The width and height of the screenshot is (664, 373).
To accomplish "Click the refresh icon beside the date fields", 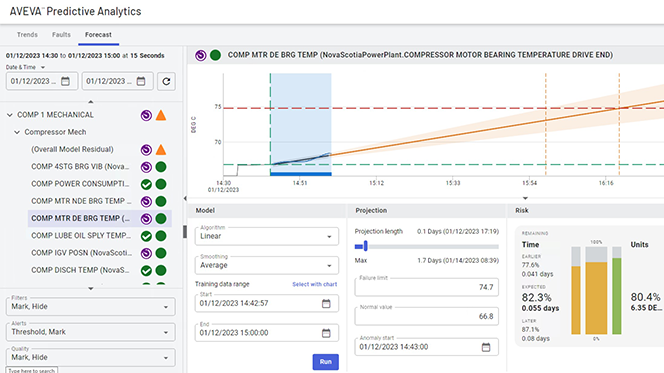I will coord(166,81).
